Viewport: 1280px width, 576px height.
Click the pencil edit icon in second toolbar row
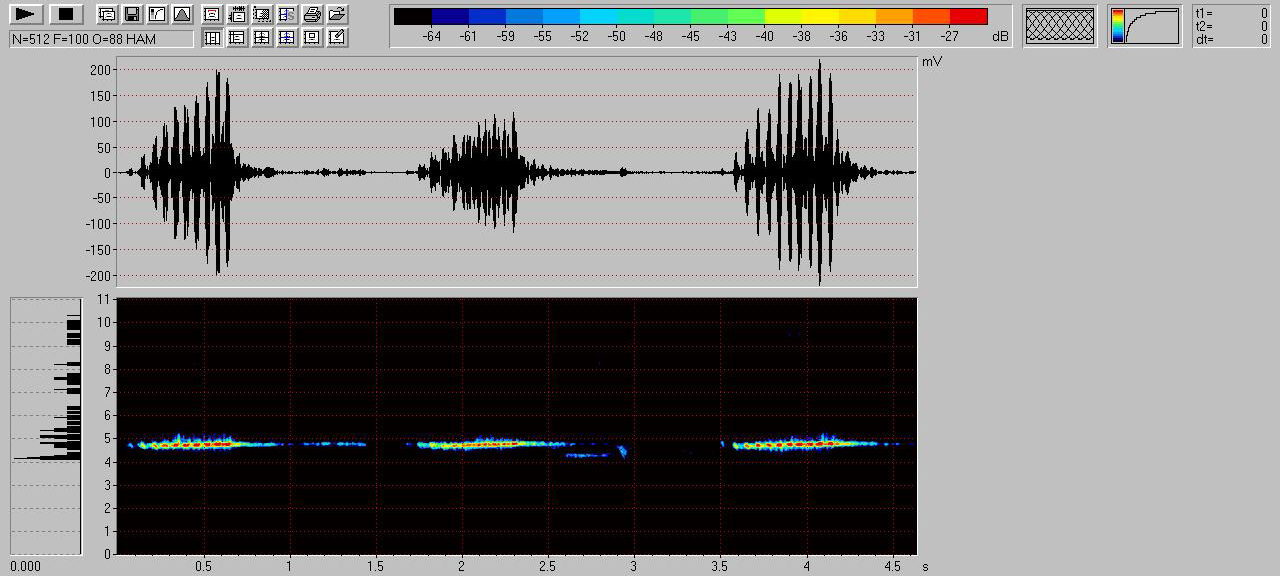pos(337,38)
